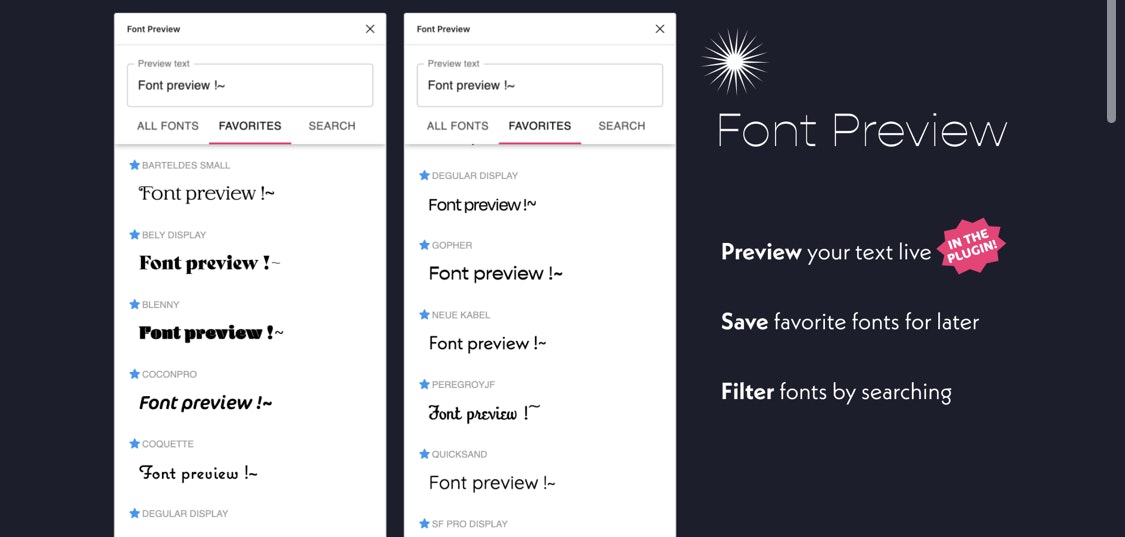Toggle the PeregroyJF favorite star
Screen dimensions: 1125x537
[x=424, y=384]
